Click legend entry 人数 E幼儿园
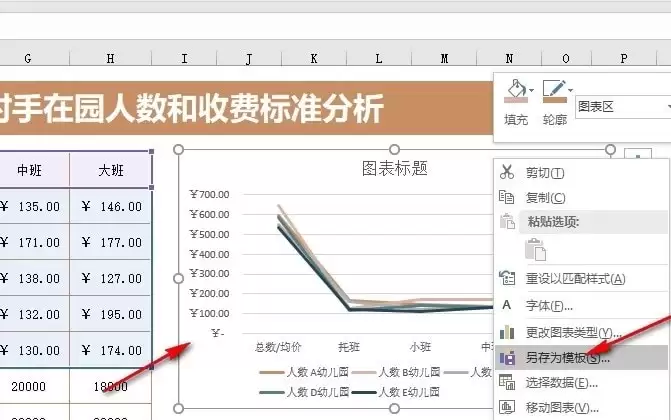This screenshot has width=671, height=420. pos(396,392)
